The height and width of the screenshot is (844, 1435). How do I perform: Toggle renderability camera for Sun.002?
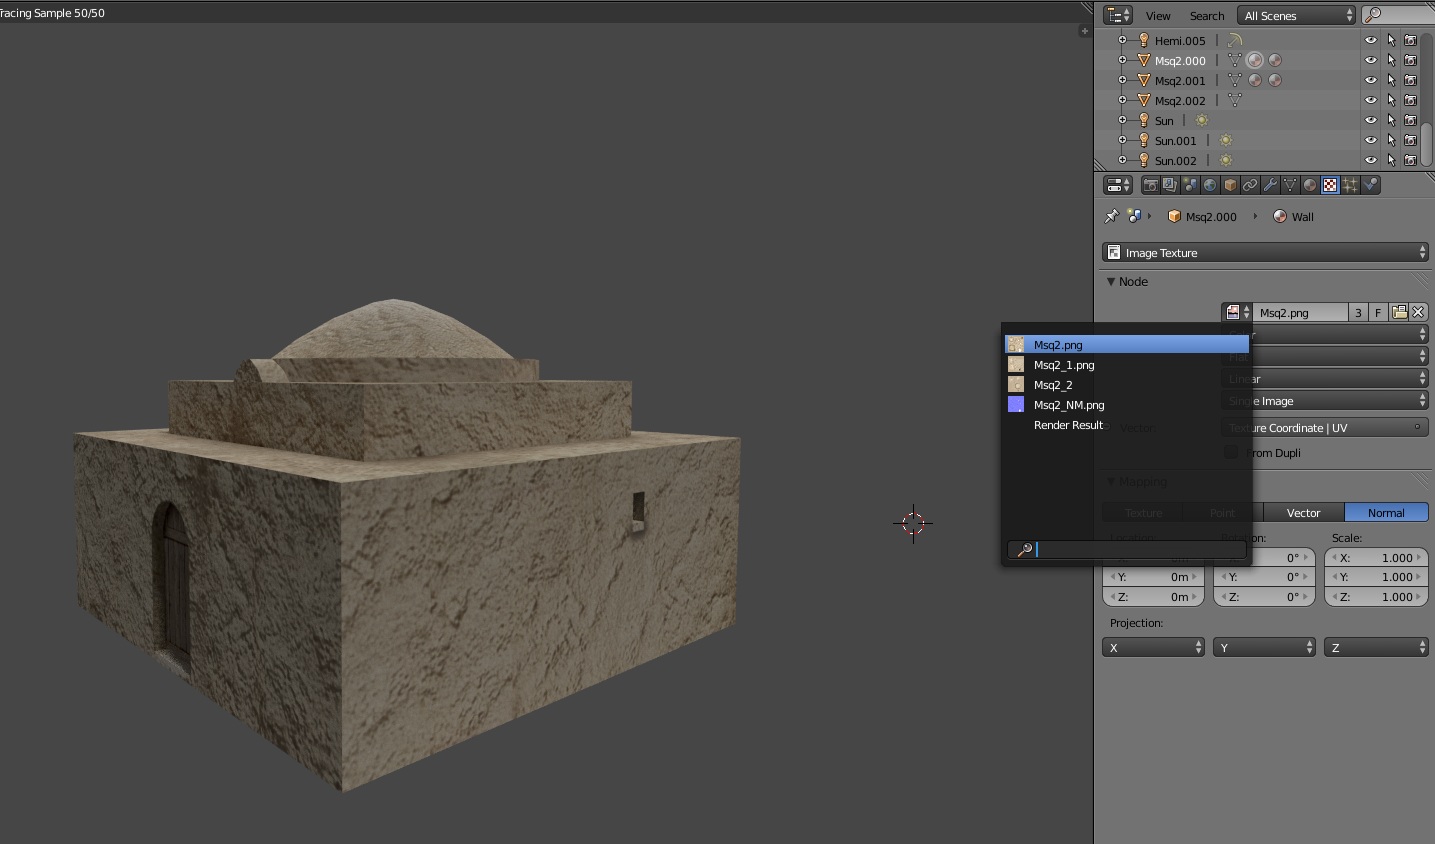coord(1411,160)
